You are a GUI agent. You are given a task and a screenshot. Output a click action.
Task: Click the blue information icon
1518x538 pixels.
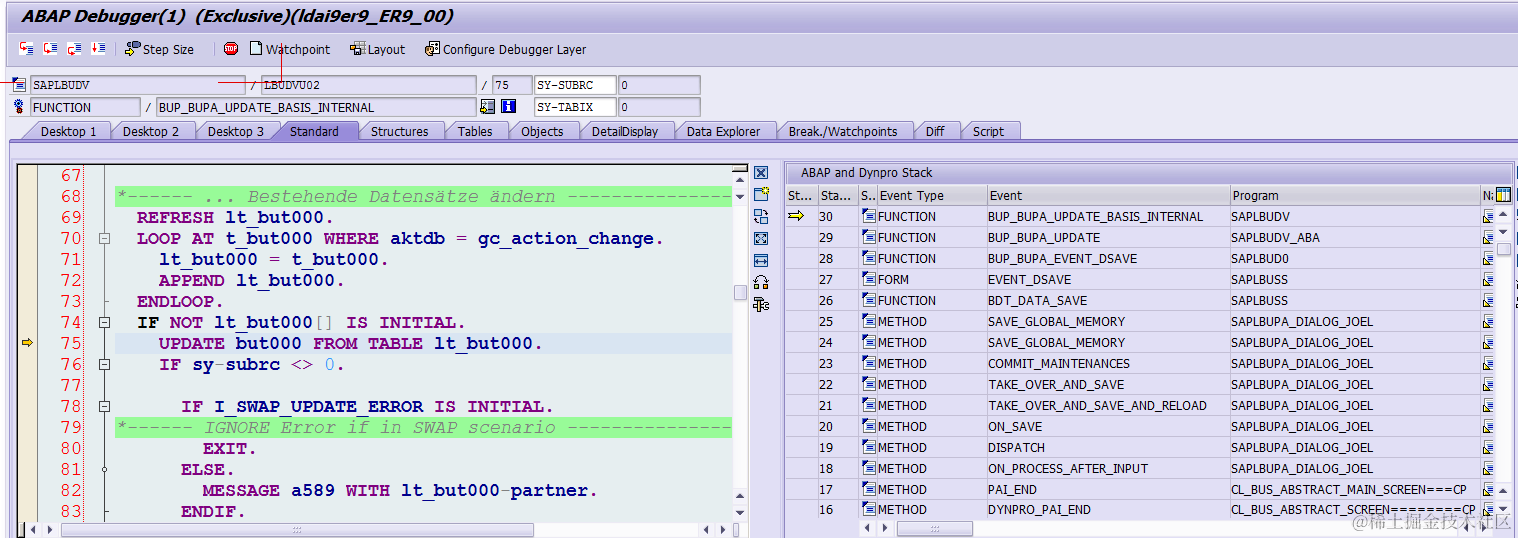tap(508, 107)
